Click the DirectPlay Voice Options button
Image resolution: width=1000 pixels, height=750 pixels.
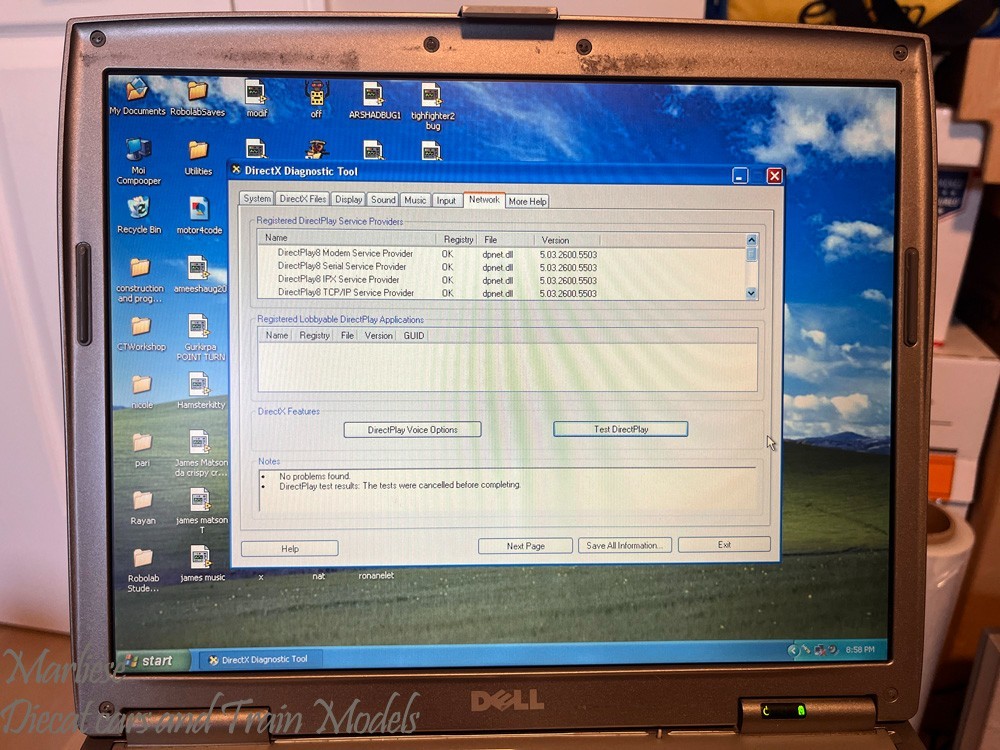pyautogui.click(x=412, y=430)
